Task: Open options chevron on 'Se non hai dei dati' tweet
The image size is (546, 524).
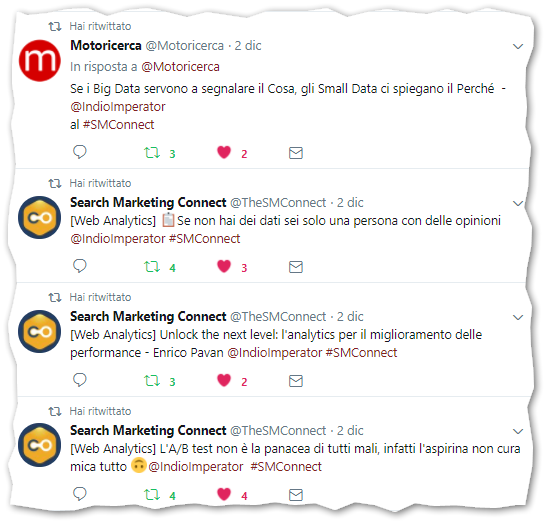Action: pos(518,203)
